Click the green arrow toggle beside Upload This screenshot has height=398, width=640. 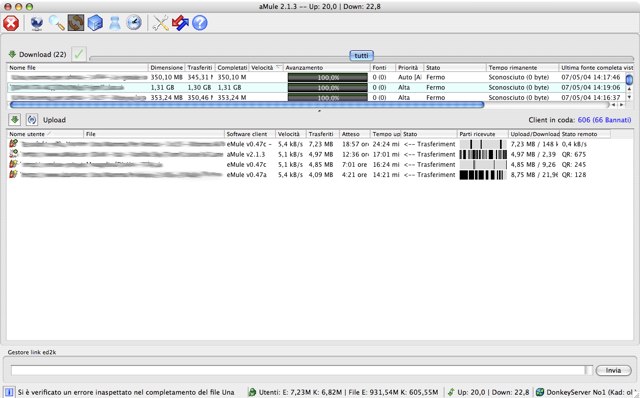tap(15, 120)
